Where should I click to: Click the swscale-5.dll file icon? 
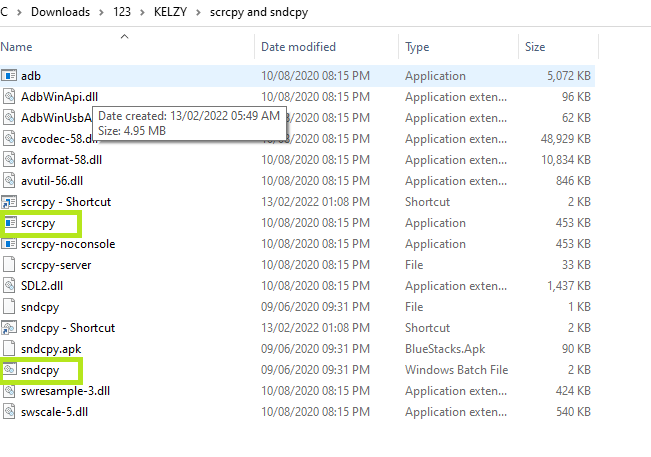click(9, 412)
